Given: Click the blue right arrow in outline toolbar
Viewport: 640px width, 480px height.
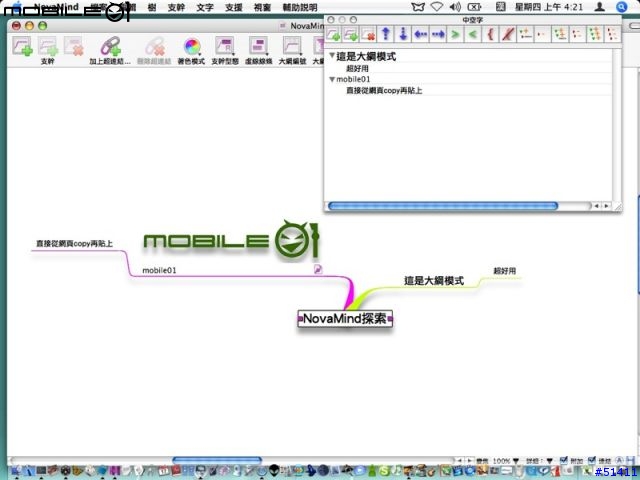Looking at the screenshot, I should tap(438, 34).
